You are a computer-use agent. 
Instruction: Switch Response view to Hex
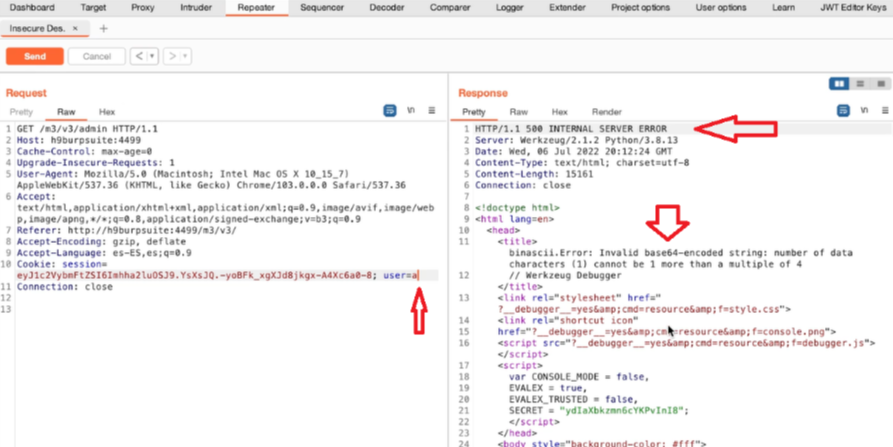tap(559, 112)
